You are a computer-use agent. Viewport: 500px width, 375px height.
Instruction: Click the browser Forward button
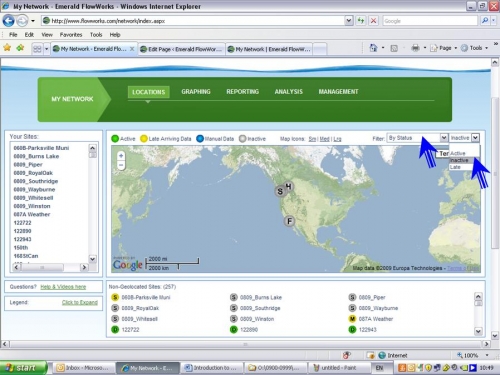[22, 21]
